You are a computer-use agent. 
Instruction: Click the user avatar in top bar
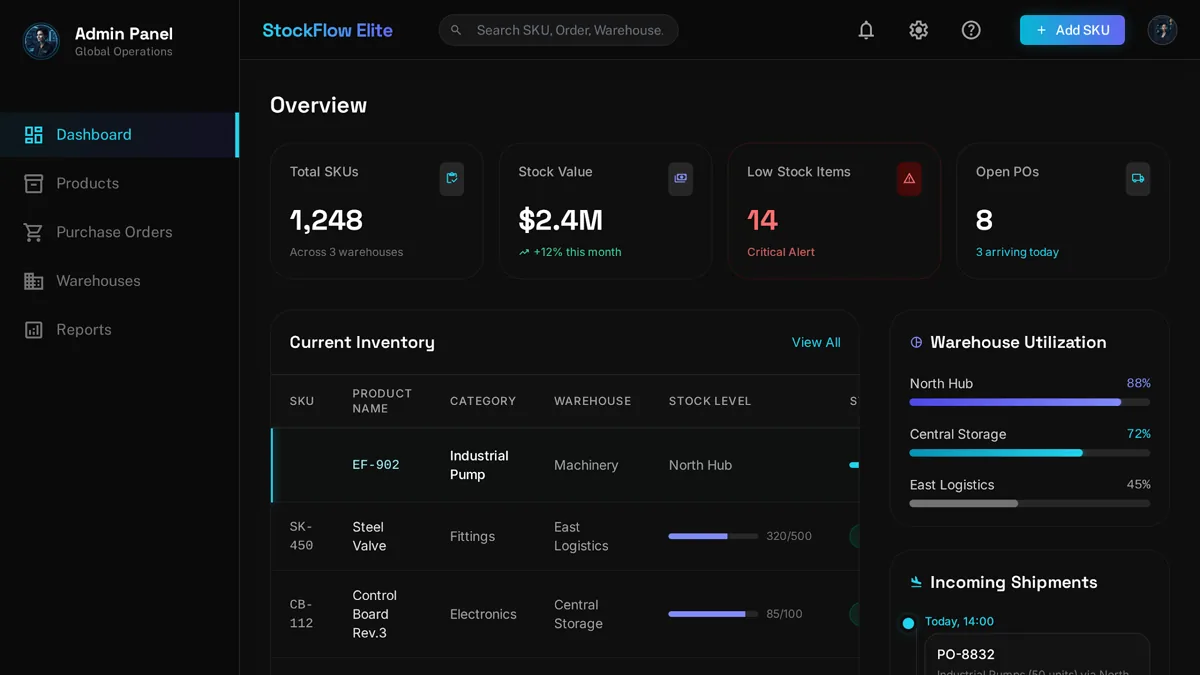(x=1162, y=30)
